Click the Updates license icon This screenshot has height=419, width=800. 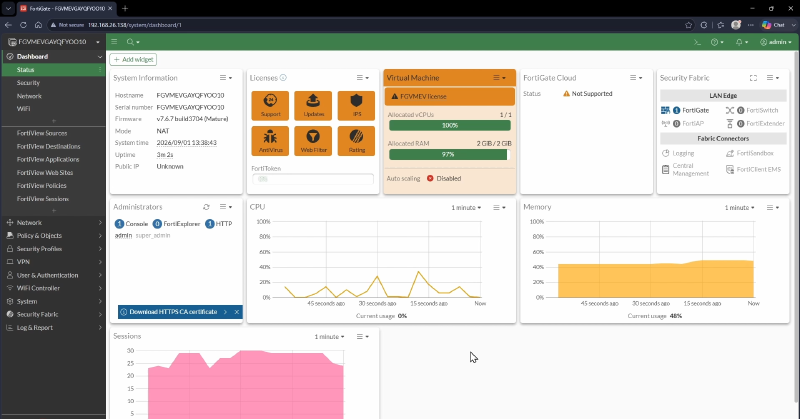click(x=313, y=106)
